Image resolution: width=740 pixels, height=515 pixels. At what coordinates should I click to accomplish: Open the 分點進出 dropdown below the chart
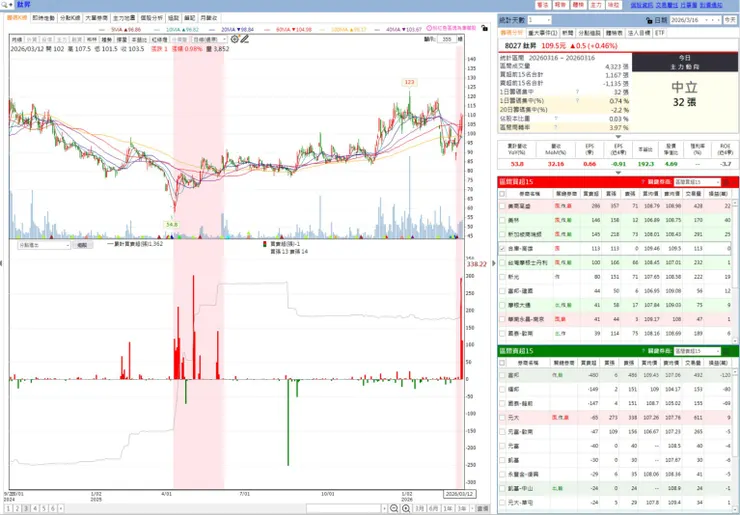[44, 245]
